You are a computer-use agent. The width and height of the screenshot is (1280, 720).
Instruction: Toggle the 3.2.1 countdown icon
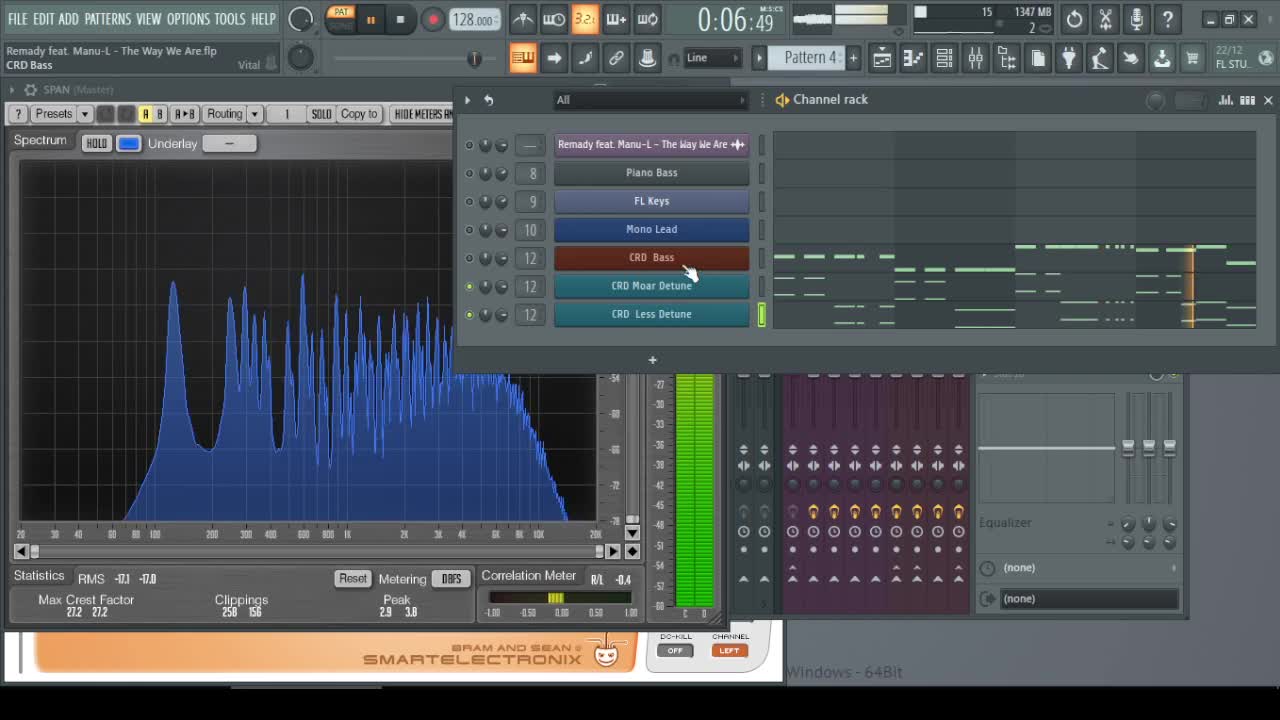(585, 19)
